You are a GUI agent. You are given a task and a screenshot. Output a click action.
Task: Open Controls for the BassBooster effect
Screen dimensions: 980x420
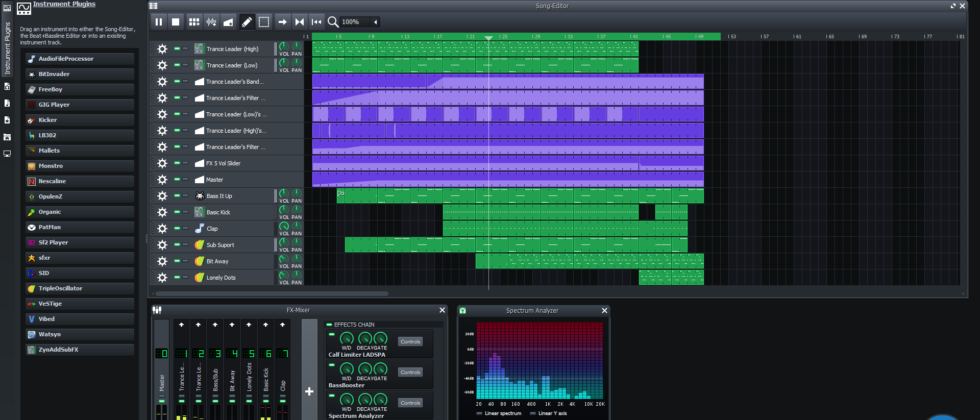tap(410, 371)
